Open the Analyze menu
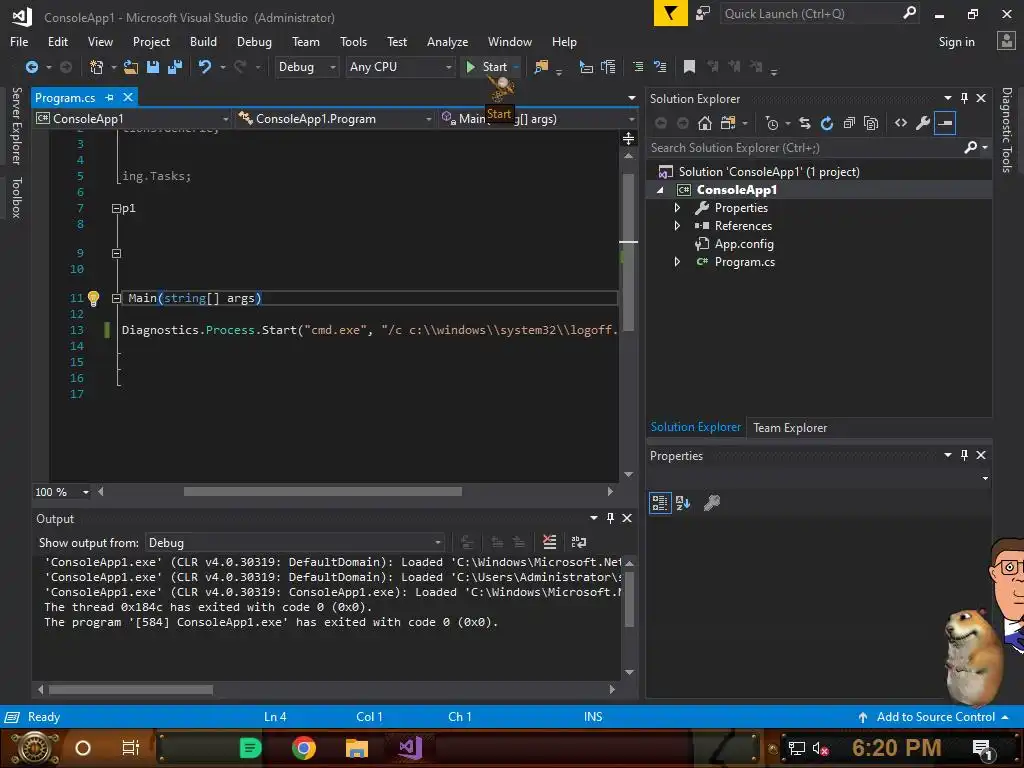 (x=447, y=42)
